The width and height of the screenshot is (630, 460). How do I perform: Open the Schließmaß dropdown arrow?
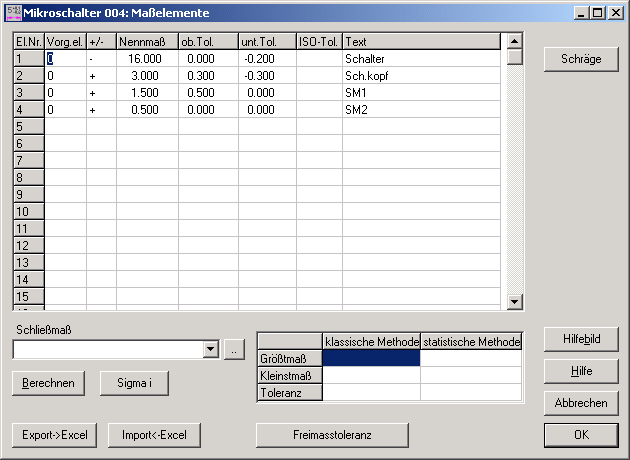(210, 349)
